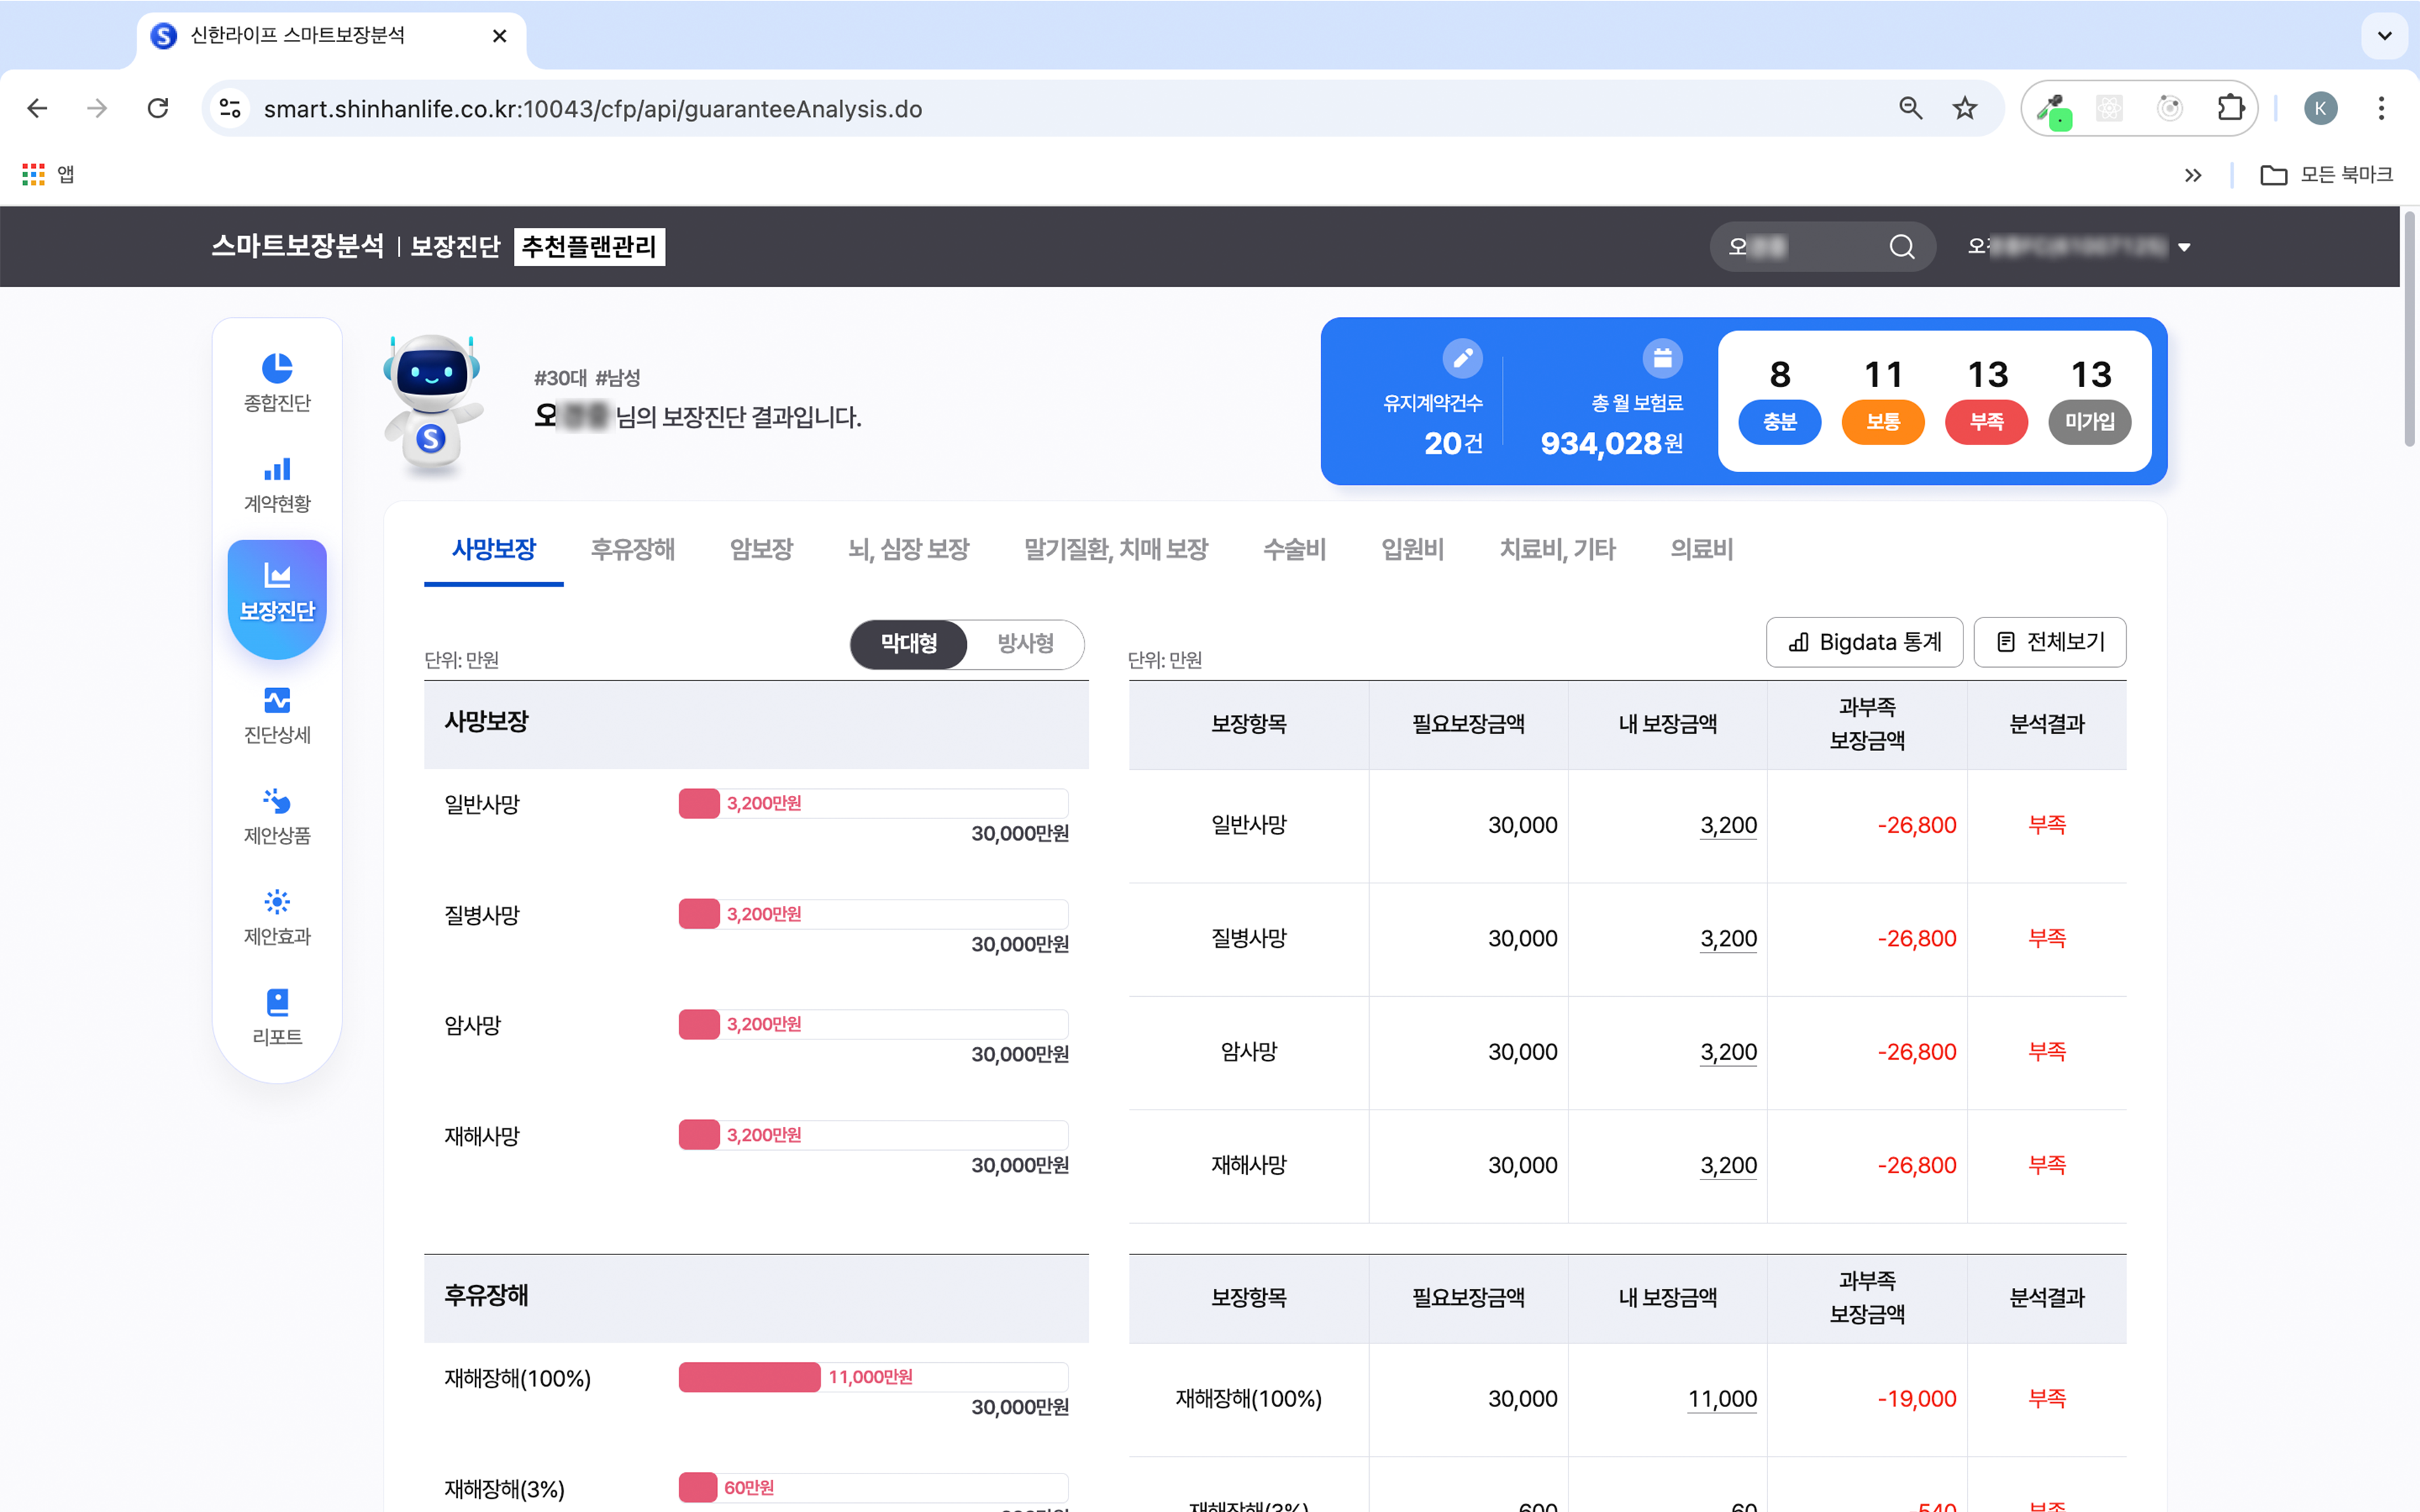Open the 제안효과 panel

point(277,916)
